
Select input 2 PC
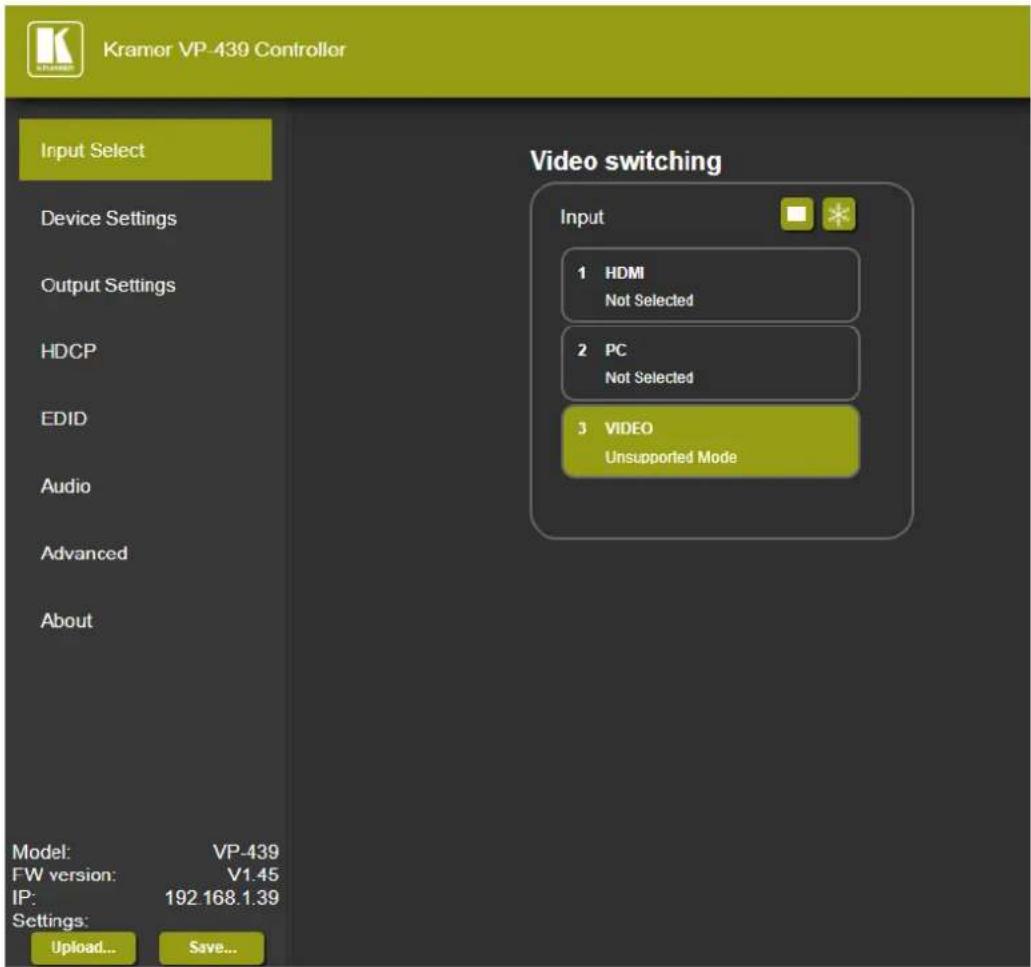coord(710,363)
